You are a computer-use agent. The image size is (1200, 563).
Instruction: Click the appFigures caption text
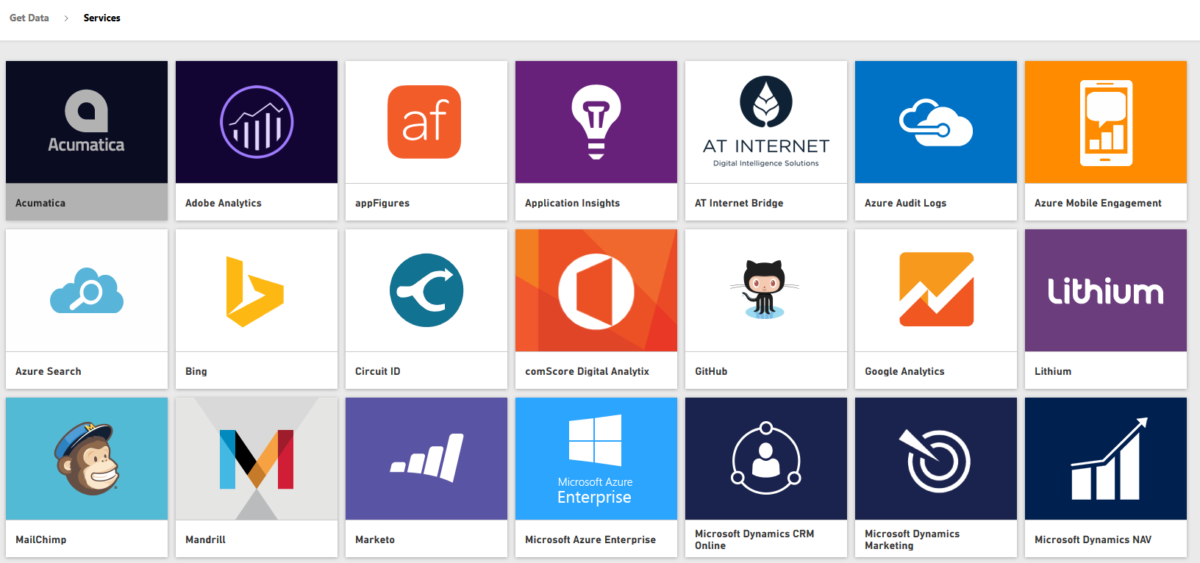[x=382, y=203]
